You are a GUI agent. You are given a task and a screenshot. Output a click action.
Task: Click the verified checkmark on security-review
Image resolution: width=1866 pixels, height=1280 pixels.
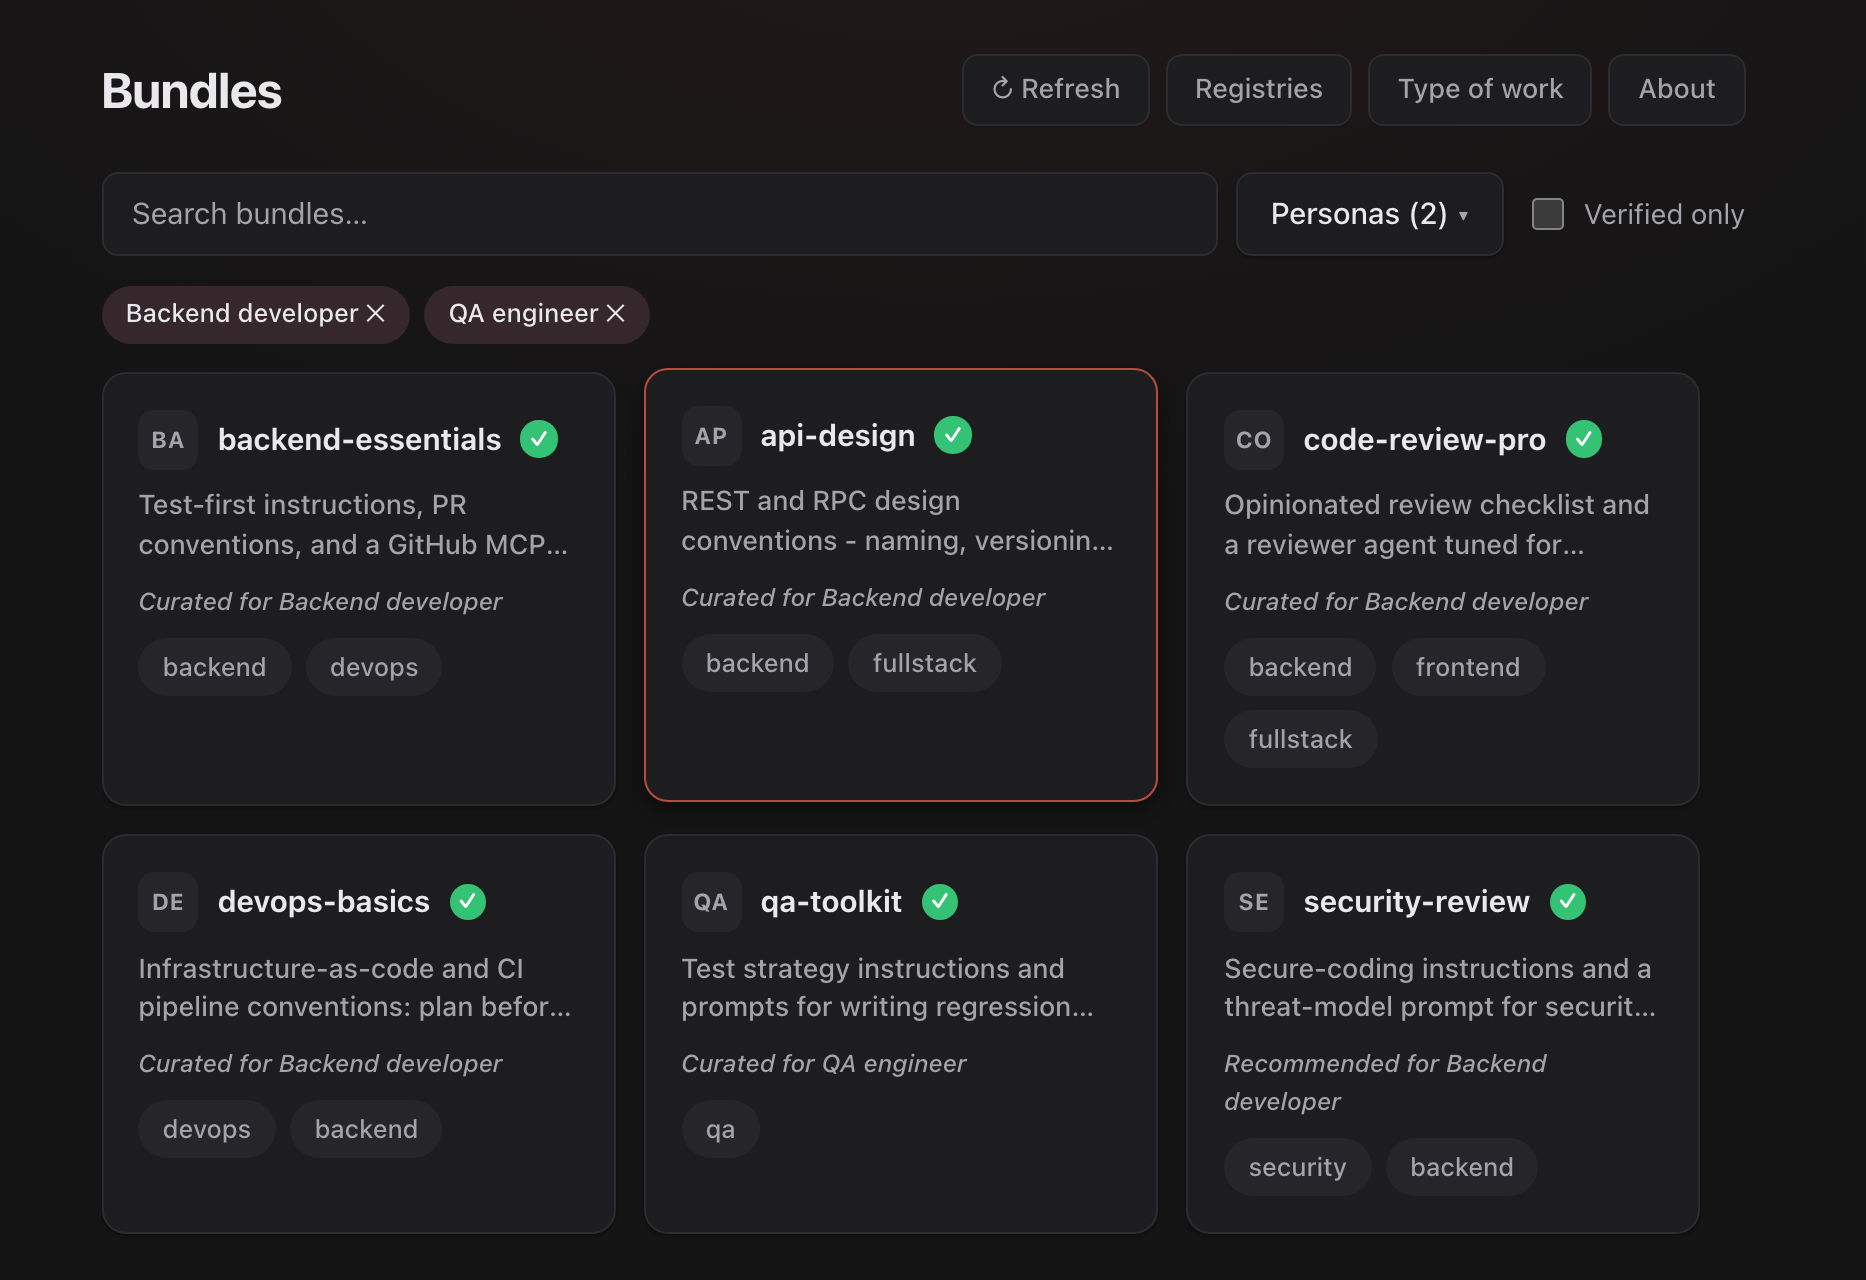coord(1568,901)
